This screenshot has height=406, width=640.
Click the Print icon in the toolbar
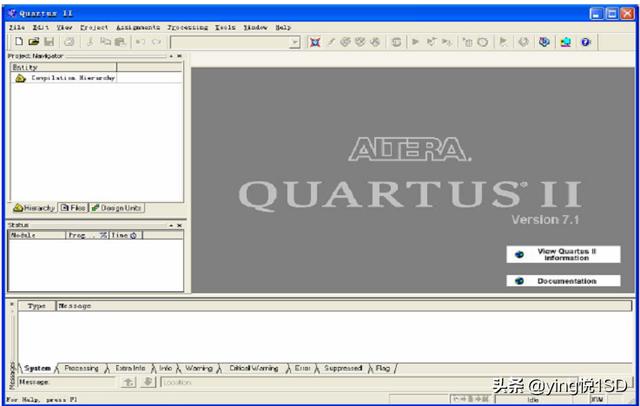pos(69,41)
